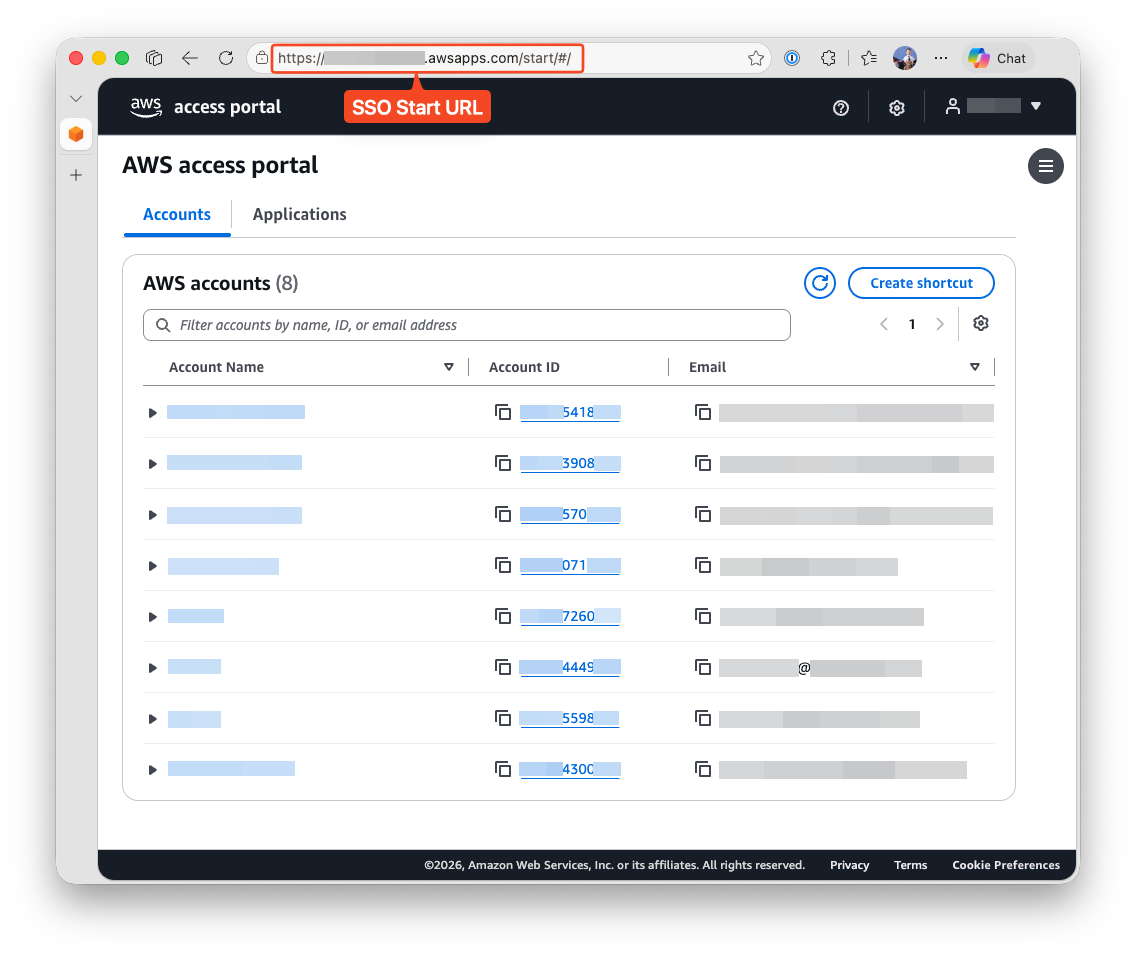Open the browser three-dot menu
Image resolution: width=1136 pixels, height=958 pixels.
940,58
